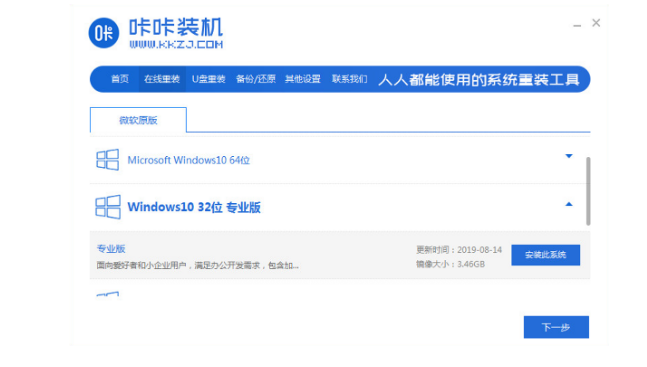Switch to the 微软原版 tab

tap(138, 120)
